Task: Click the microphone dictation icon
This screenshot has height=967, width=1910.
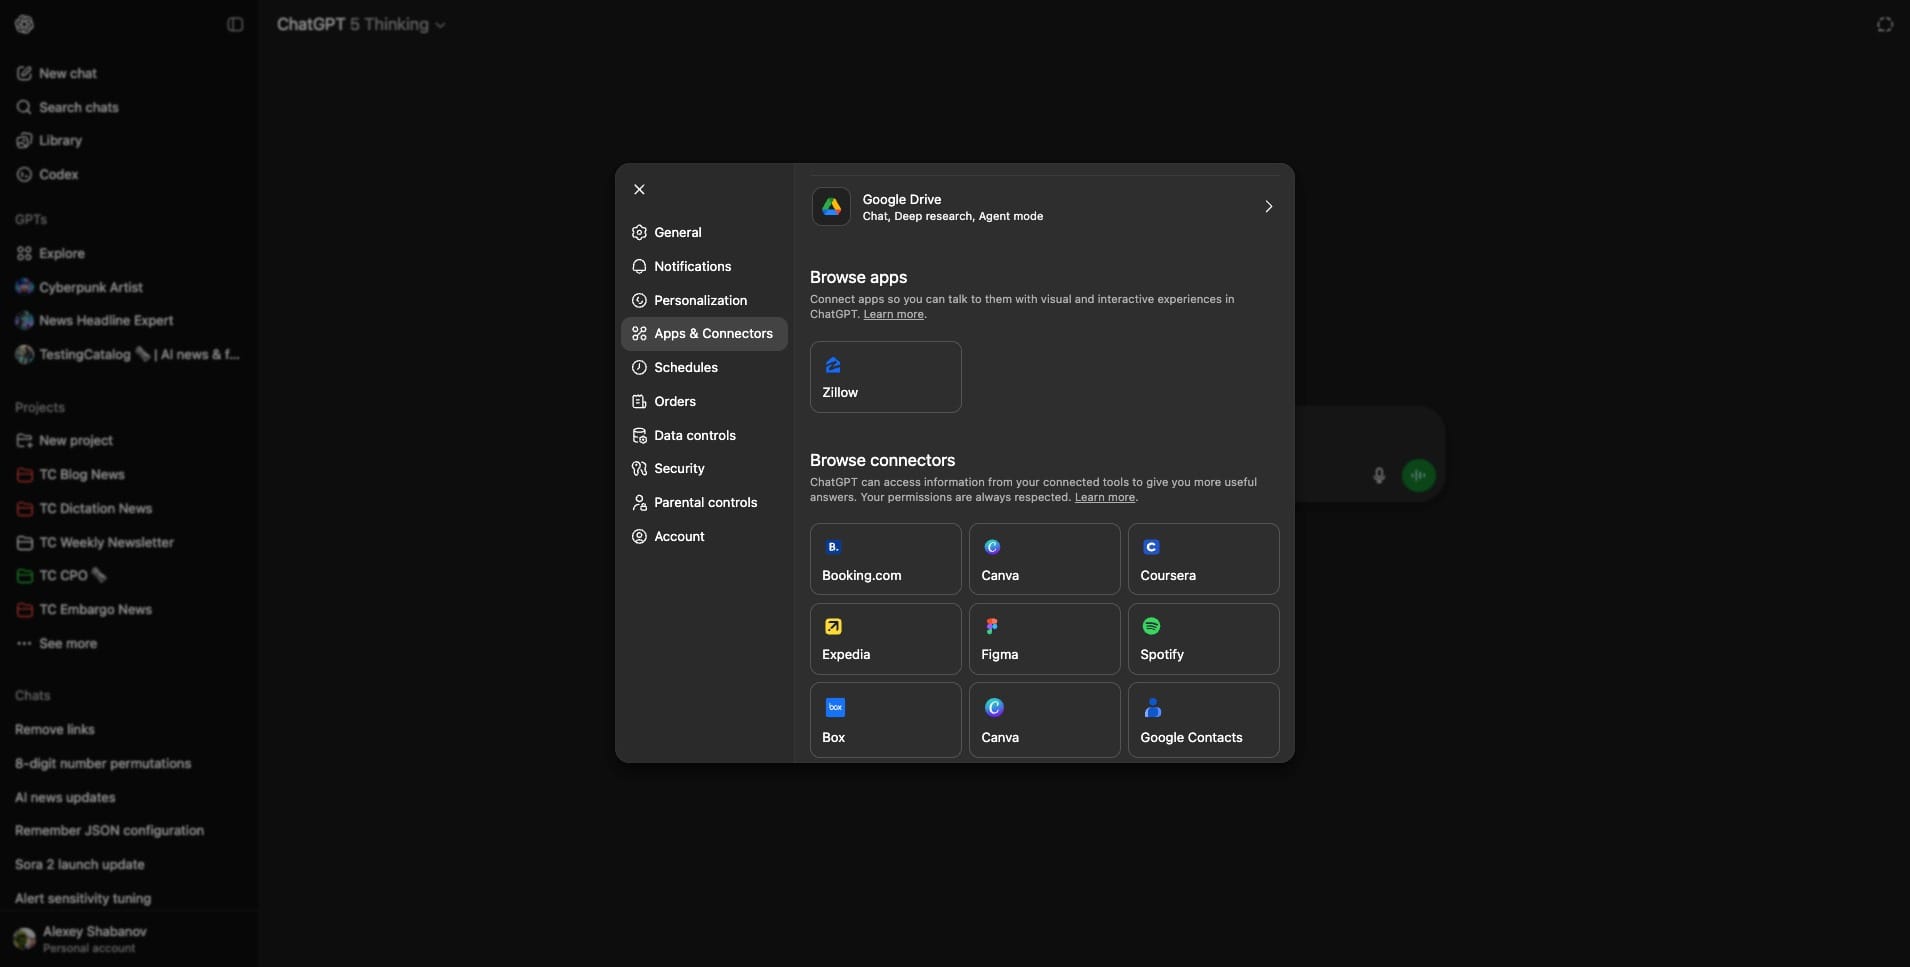Action: pyautogui.click(x=1379, y=475)
